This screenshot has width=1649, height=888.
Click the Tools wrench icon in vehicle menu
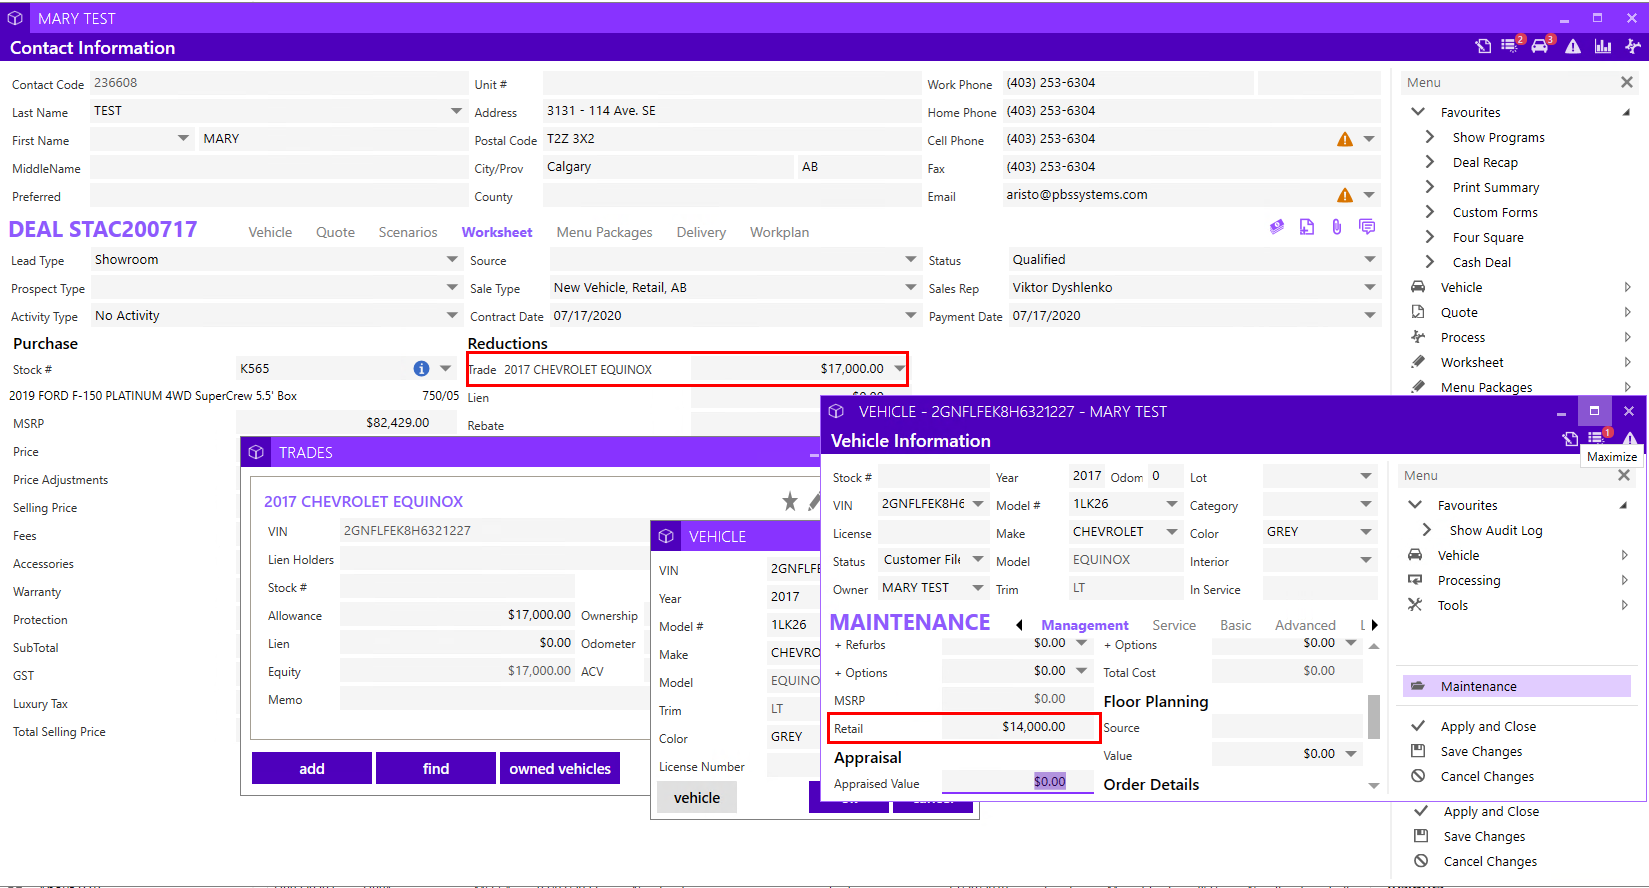(x=1415, y=605)
